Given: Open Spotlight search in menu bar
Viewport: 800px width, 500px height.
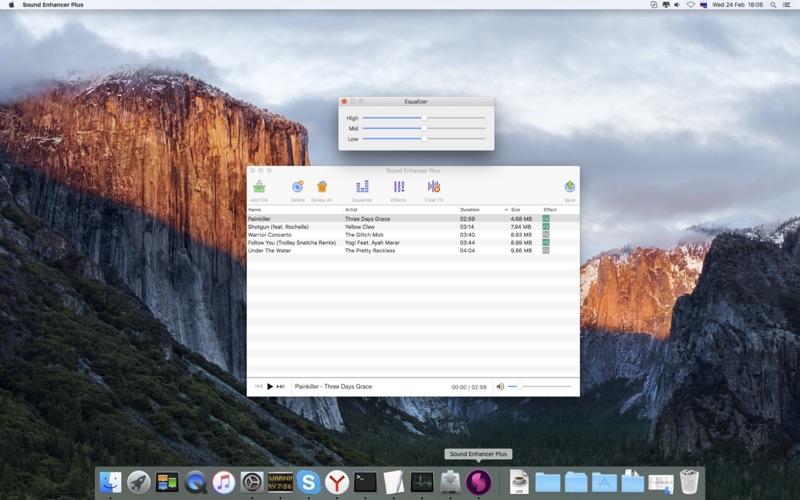Looking at the screenshot, I should pyautogui.click(x=773, y=5).
